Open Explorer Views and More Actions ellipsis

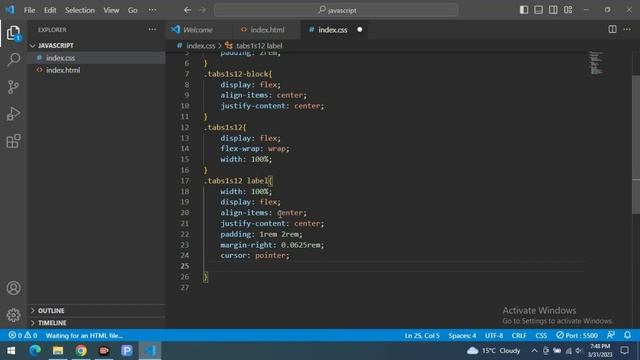click(152, 29)
